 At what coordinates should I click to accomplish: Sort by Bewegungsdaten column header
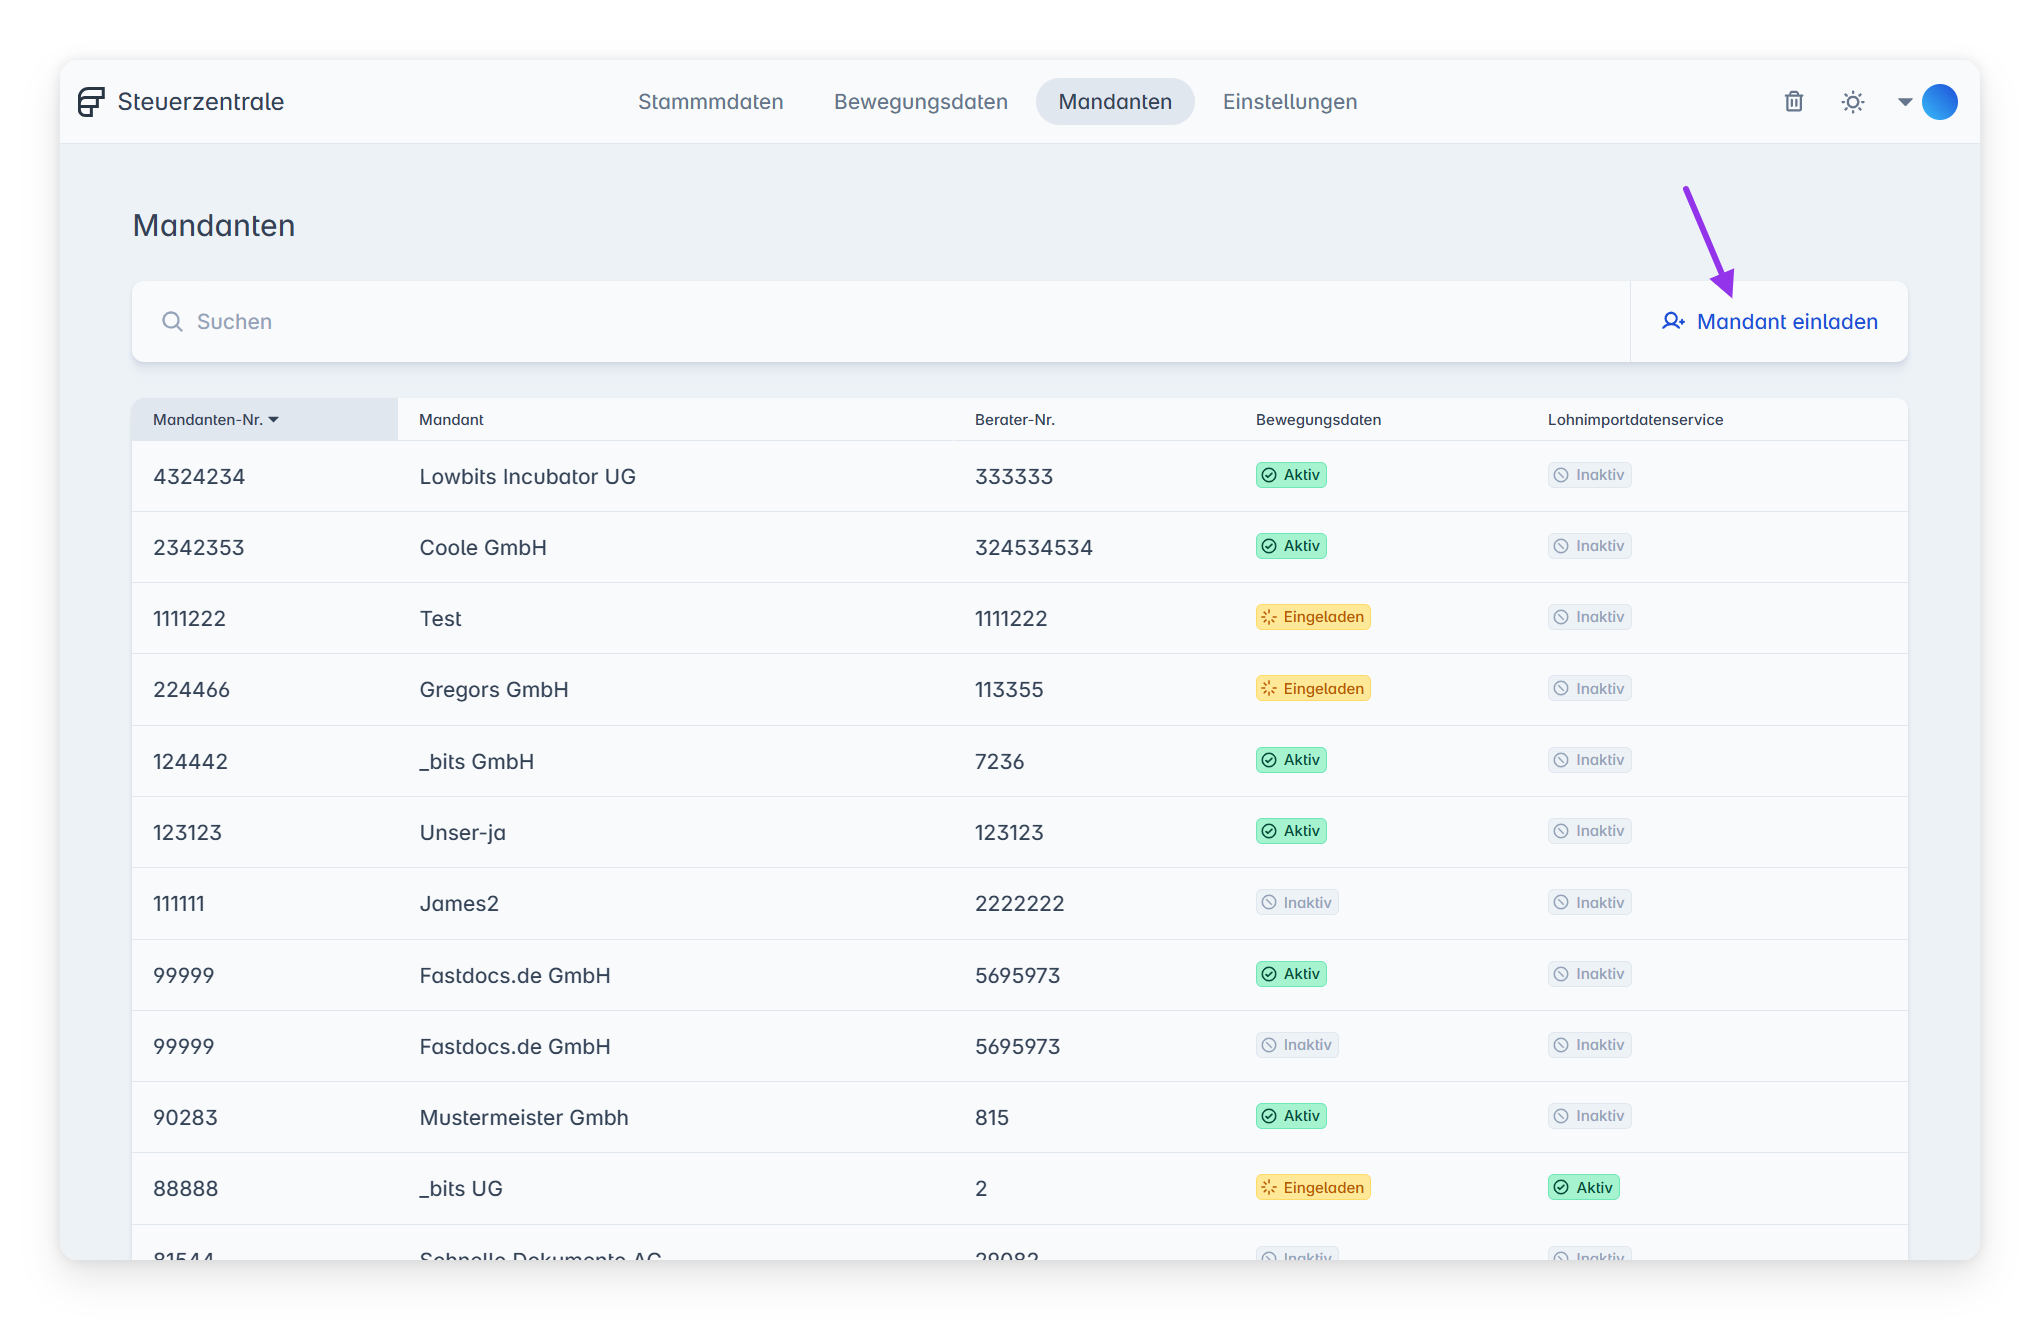pos(1318,420)
